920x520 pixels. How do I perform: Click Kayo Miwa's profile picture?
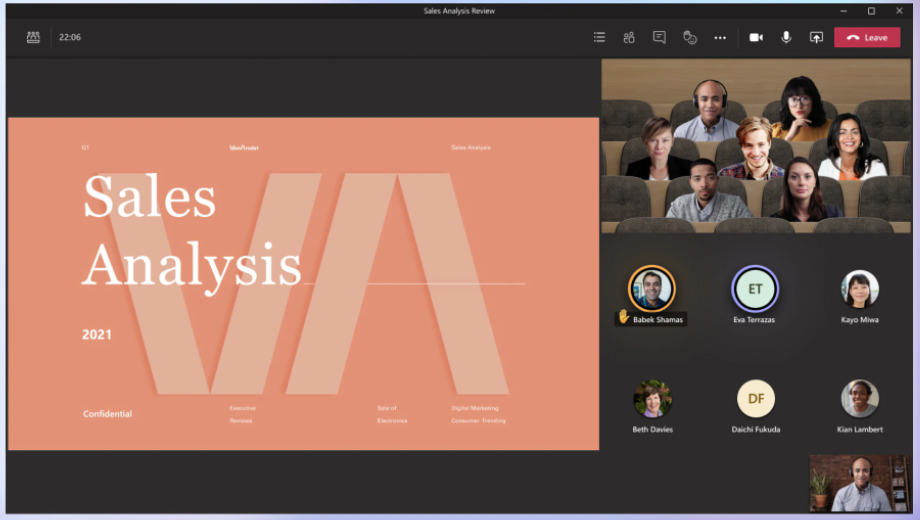859,289
